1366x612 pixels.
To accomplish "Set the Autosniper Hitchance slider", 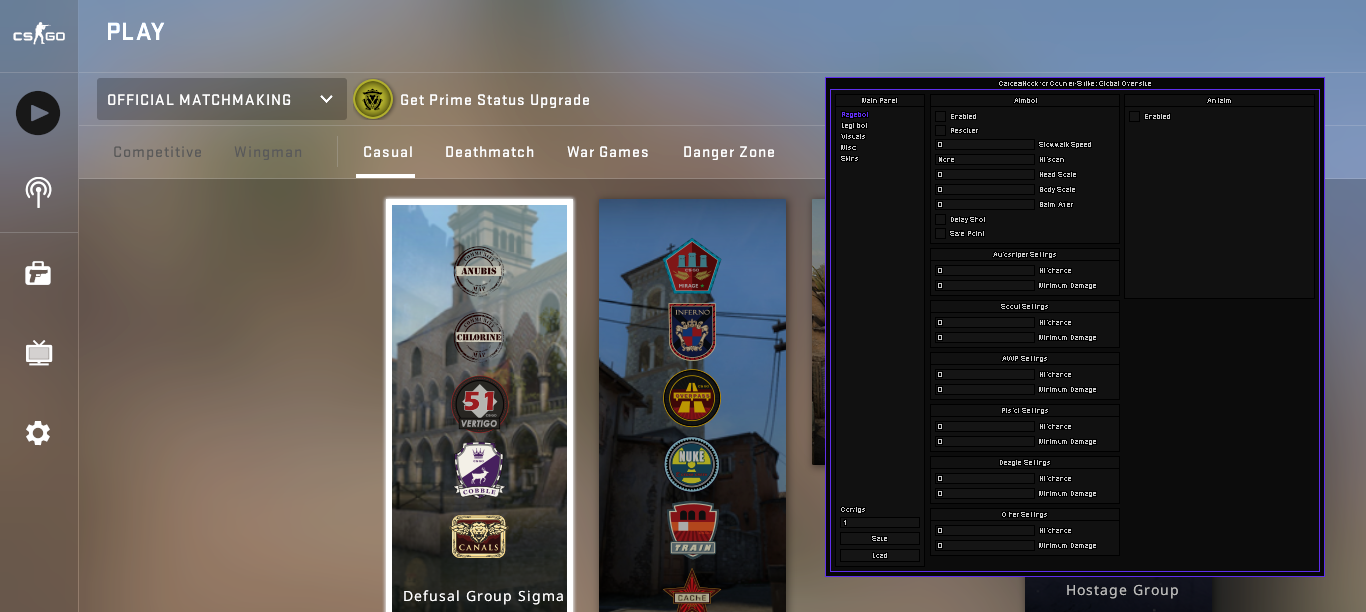I will coord(985,271).
